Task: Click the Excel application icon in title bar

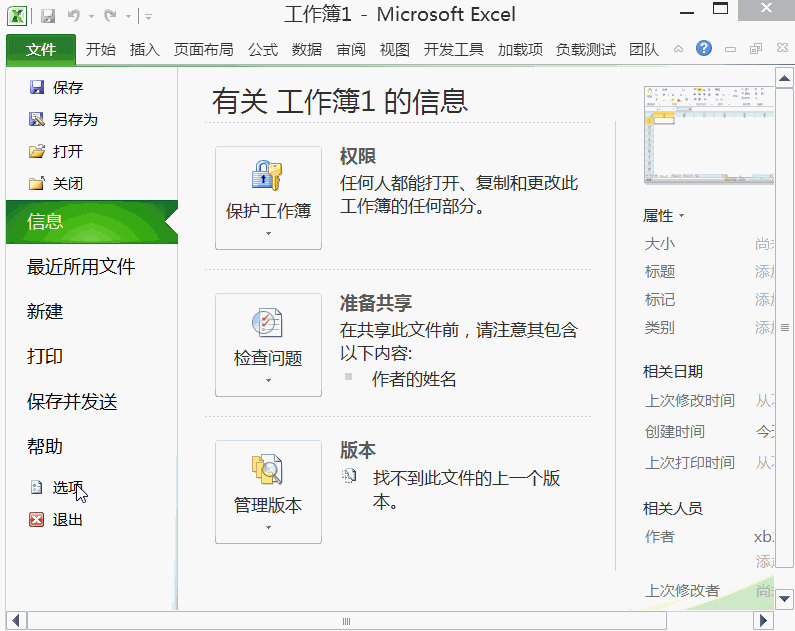Action: 17,16
